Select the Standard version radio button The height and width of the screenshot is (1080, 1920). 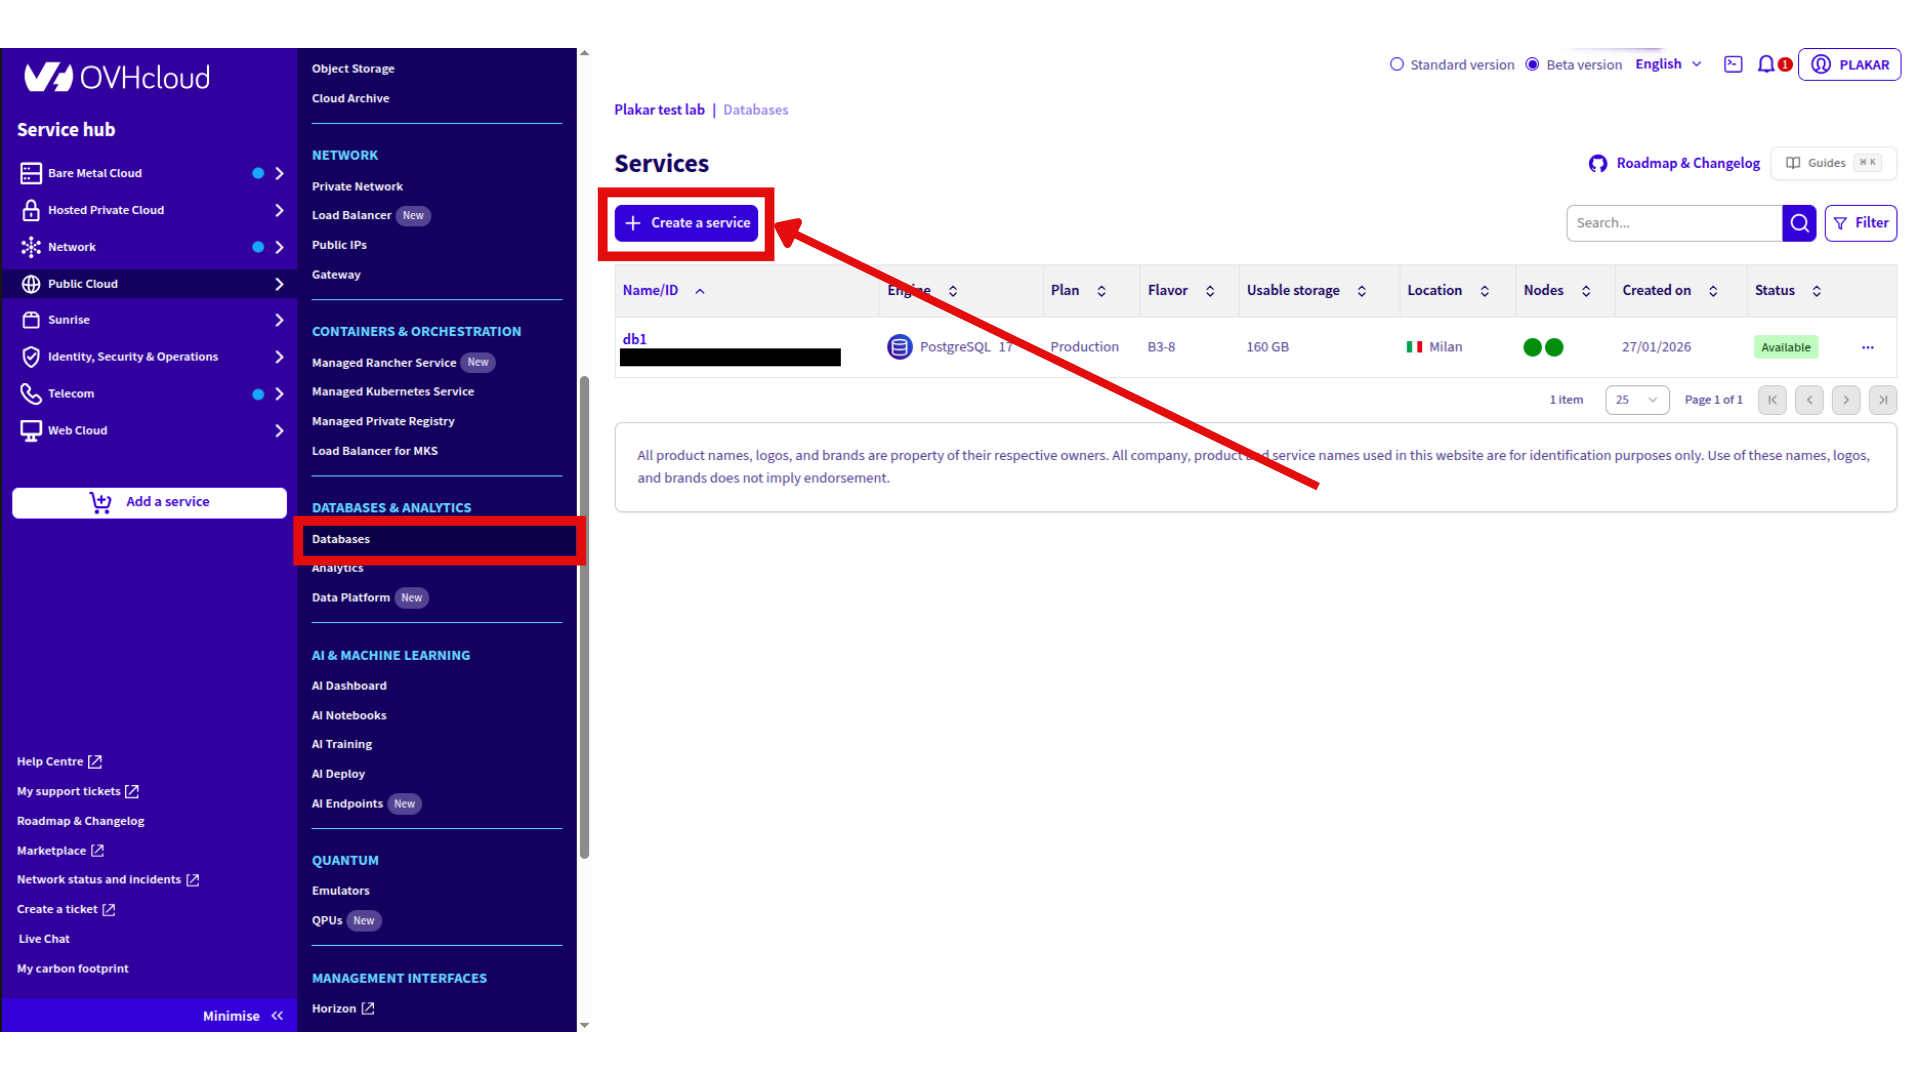tap(1396, 64)
